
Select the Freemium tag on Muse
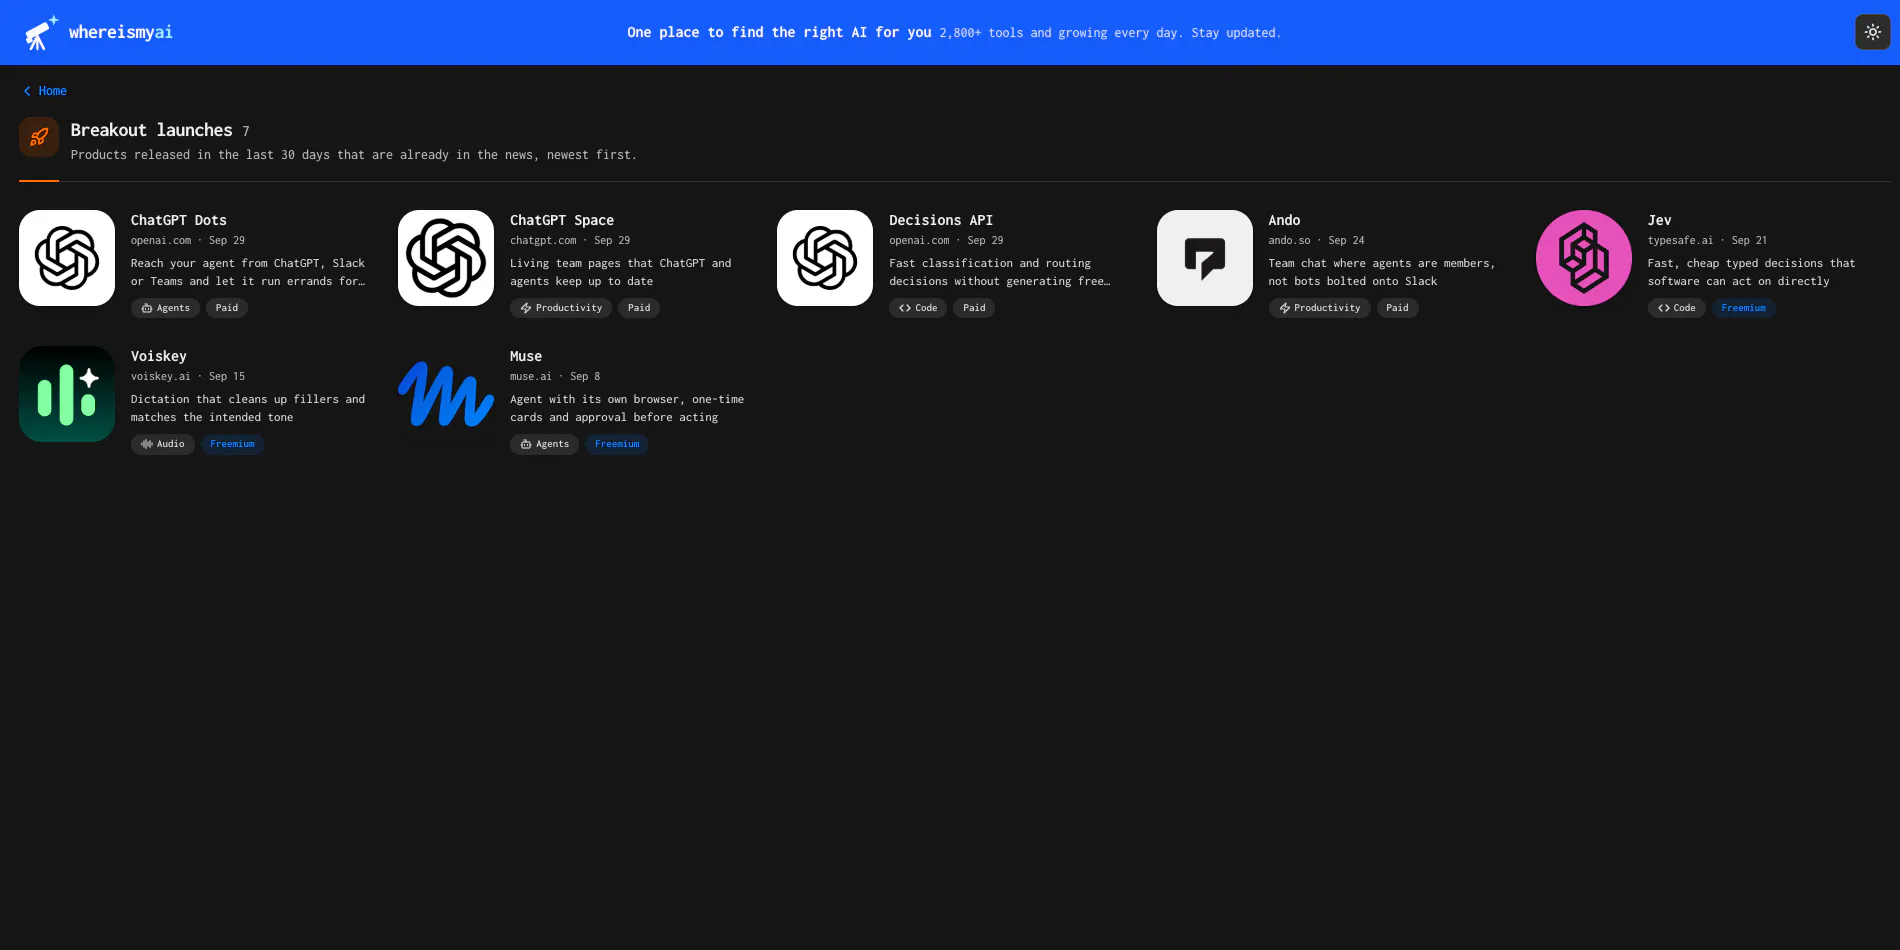click(x=617, y=444)
